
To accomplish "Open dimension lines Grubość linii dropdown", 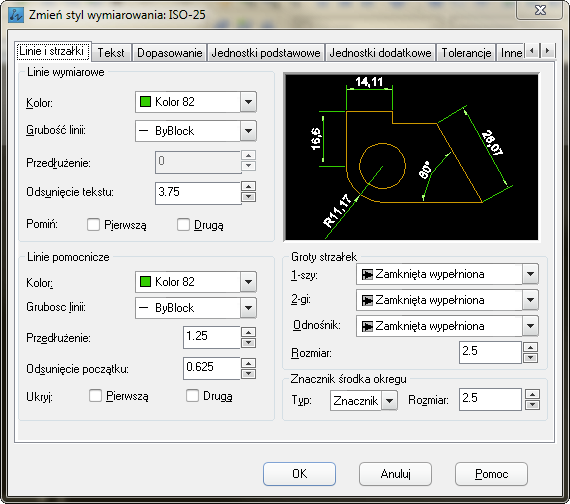I will tap(248, 131).
